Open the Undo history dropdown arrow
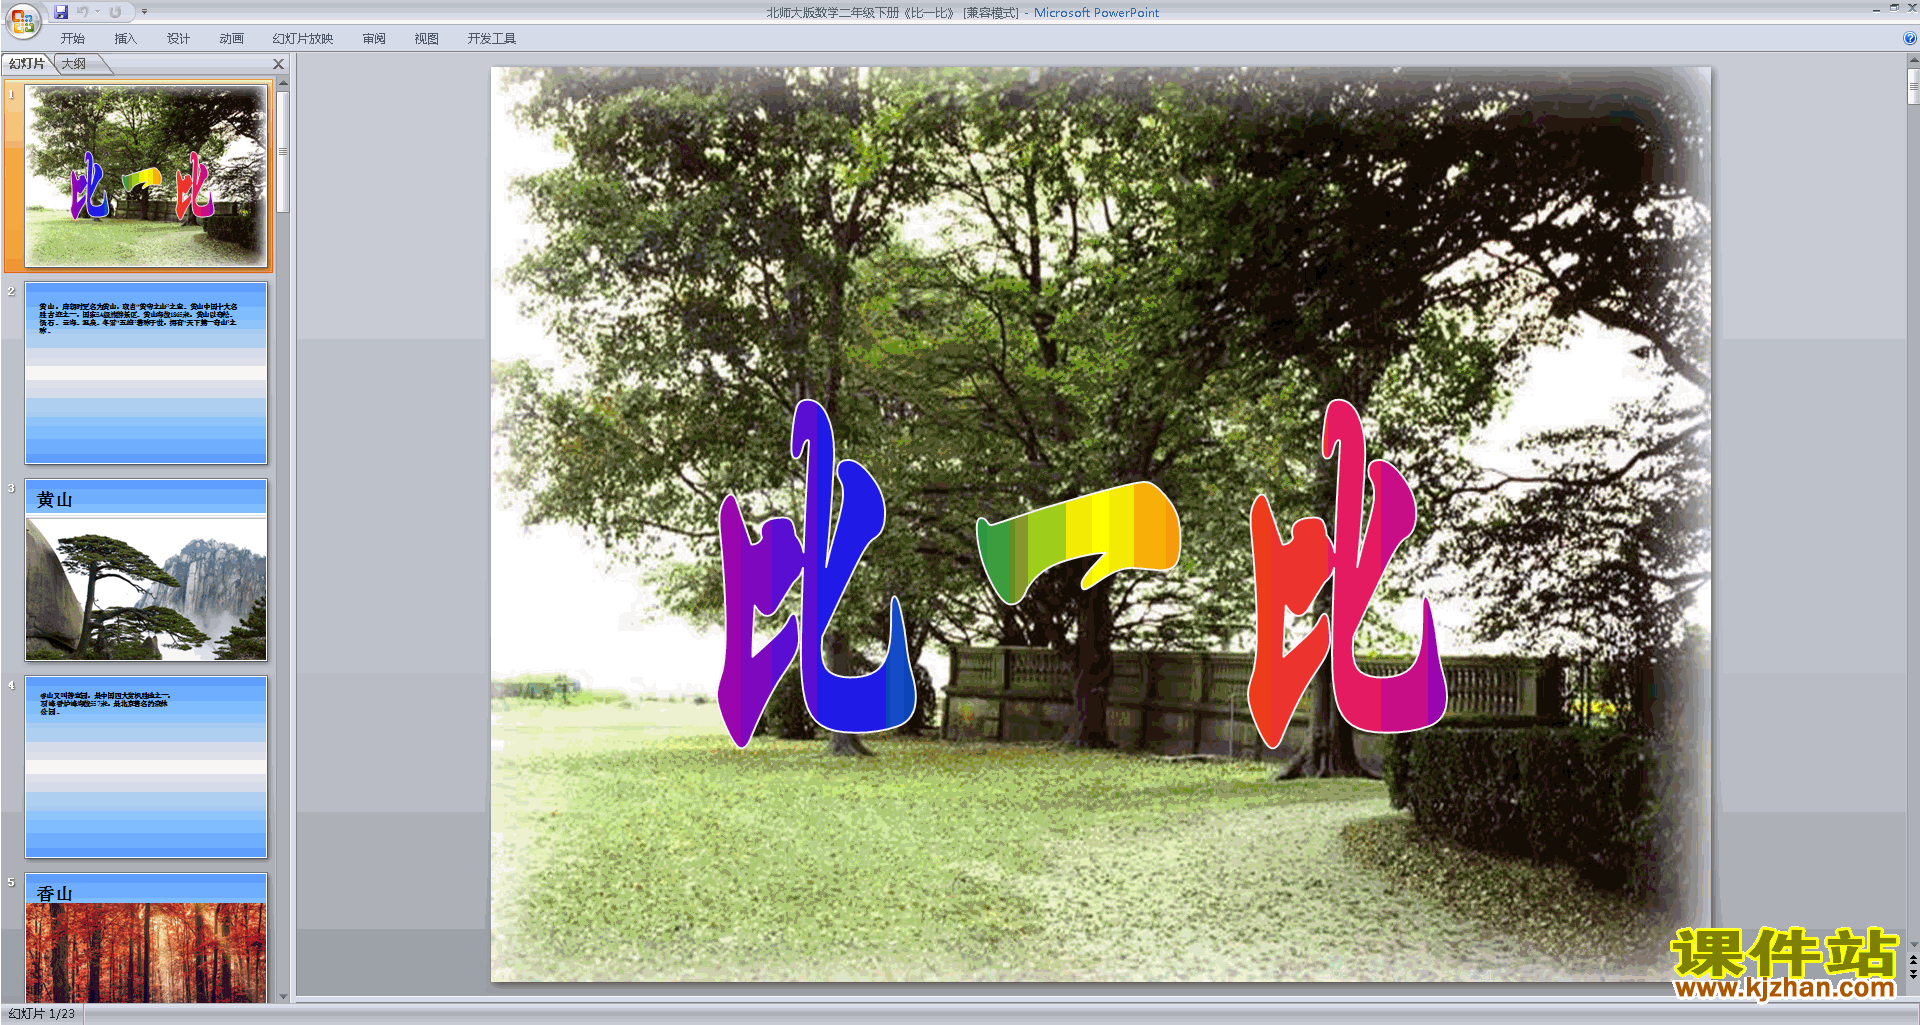This screenshot has height=1025, width=1920. click(x=98, y=12)
